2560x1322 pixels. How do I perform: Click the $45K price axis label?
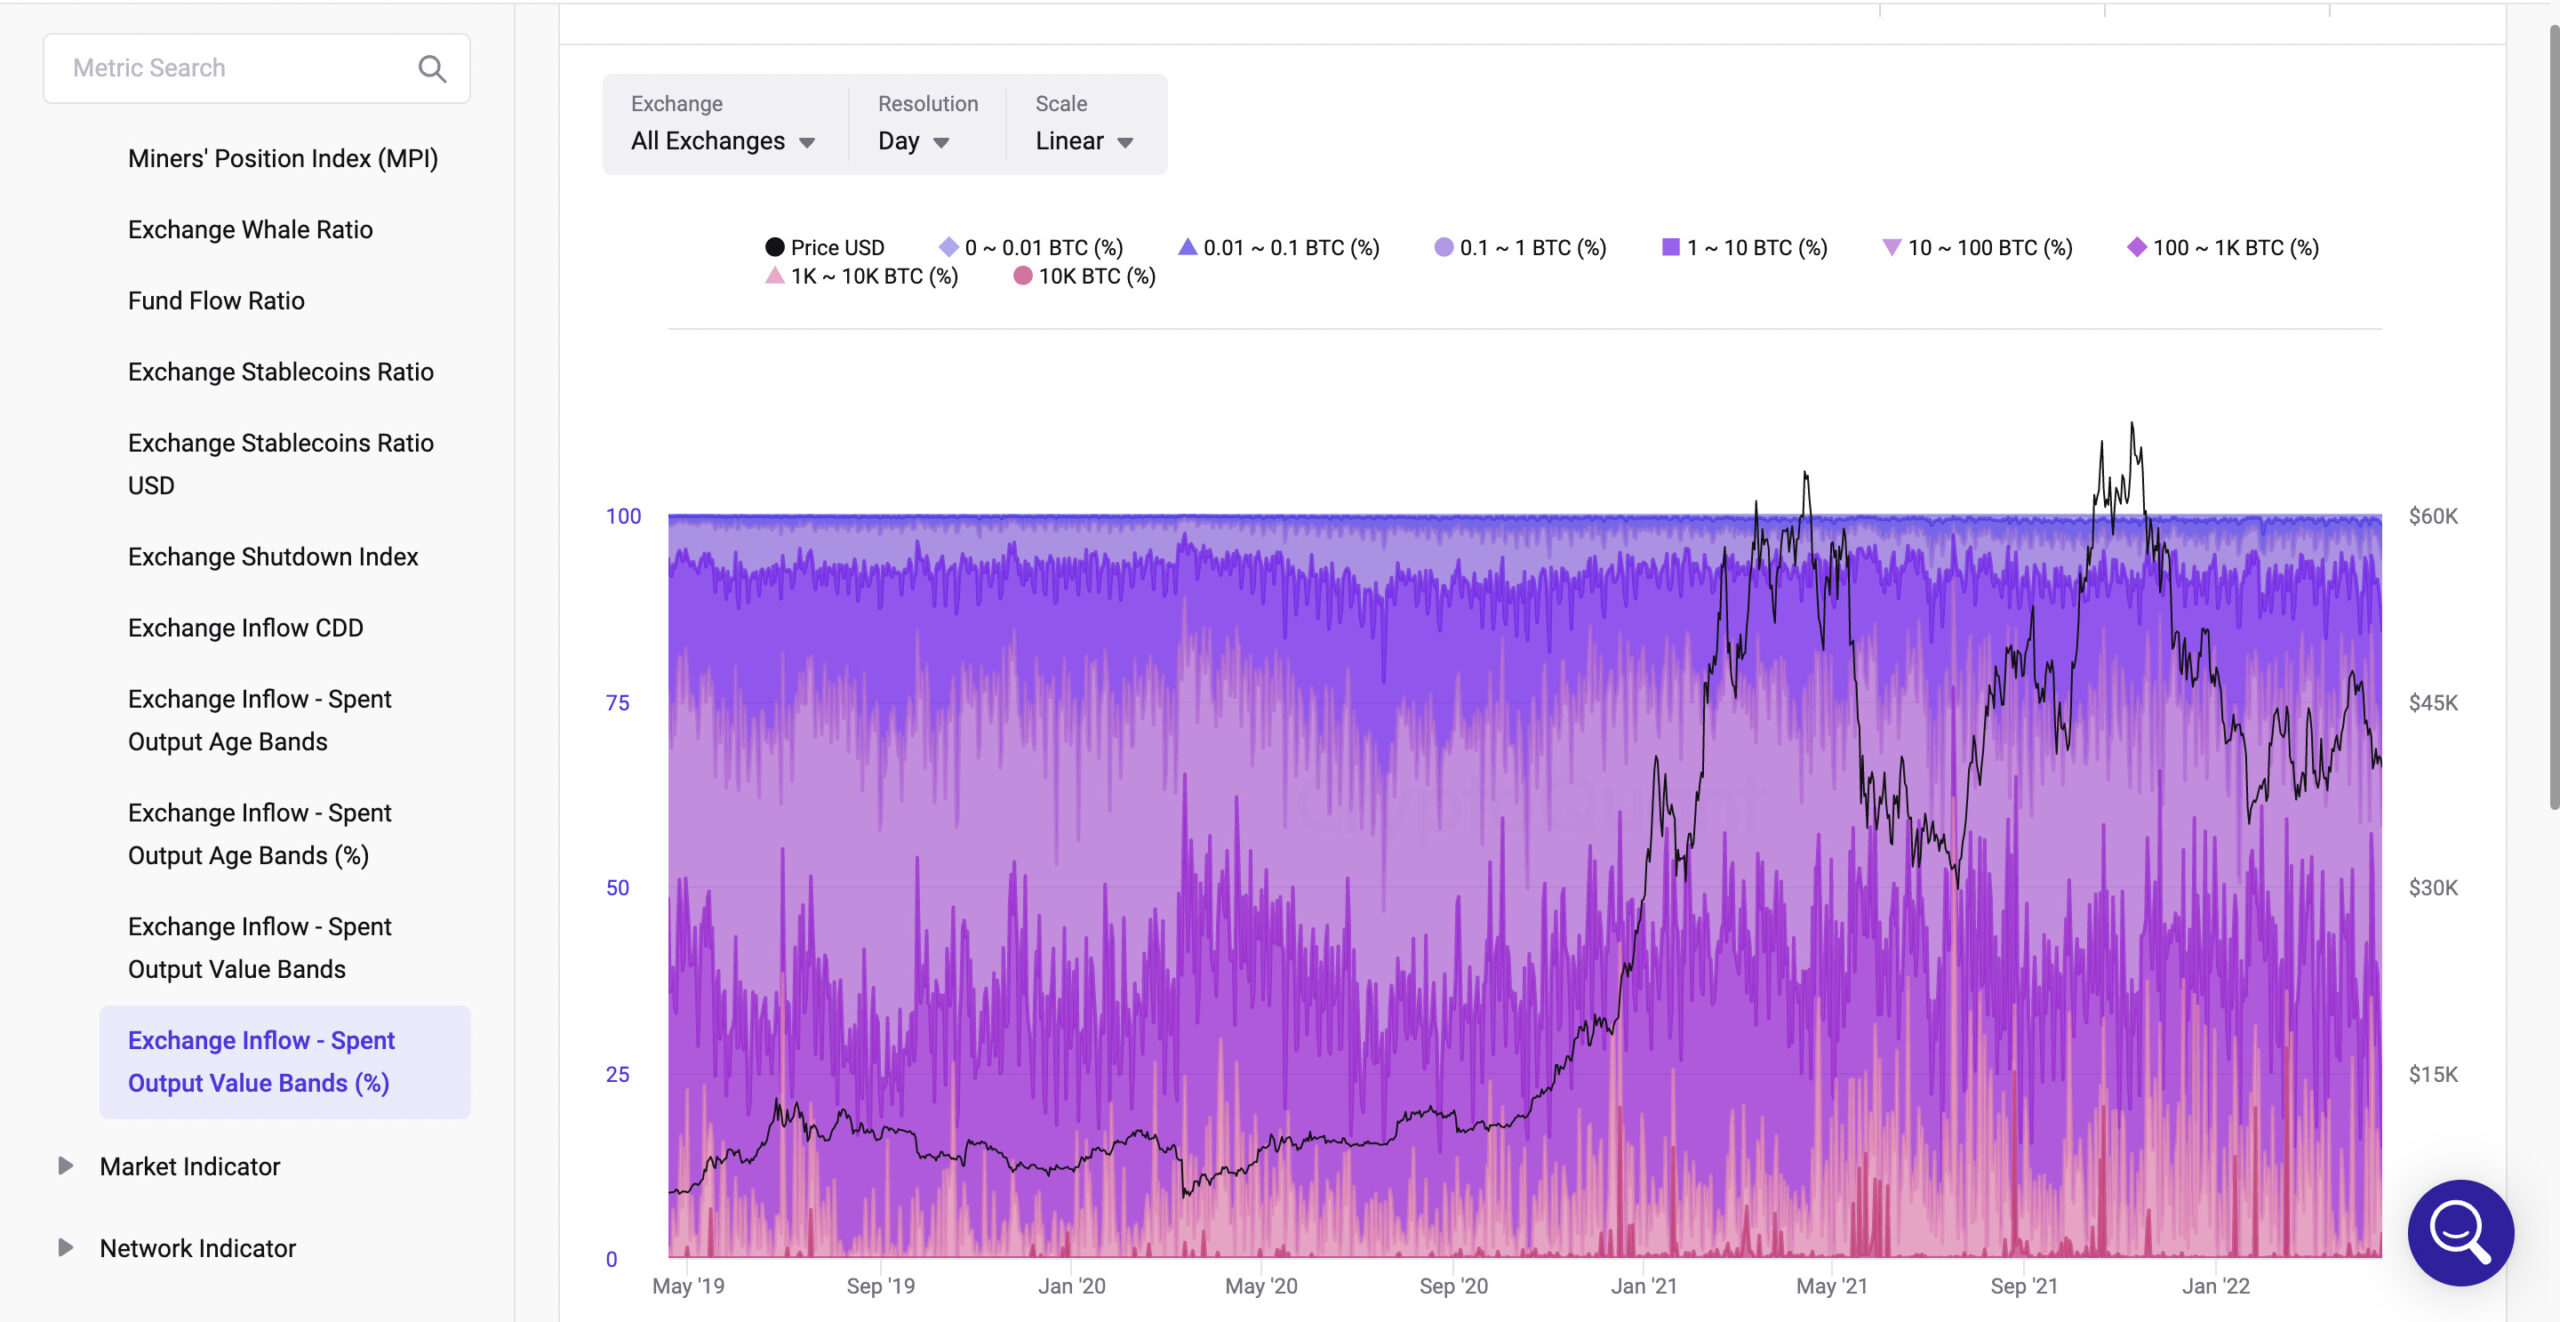pos(2432,702)
